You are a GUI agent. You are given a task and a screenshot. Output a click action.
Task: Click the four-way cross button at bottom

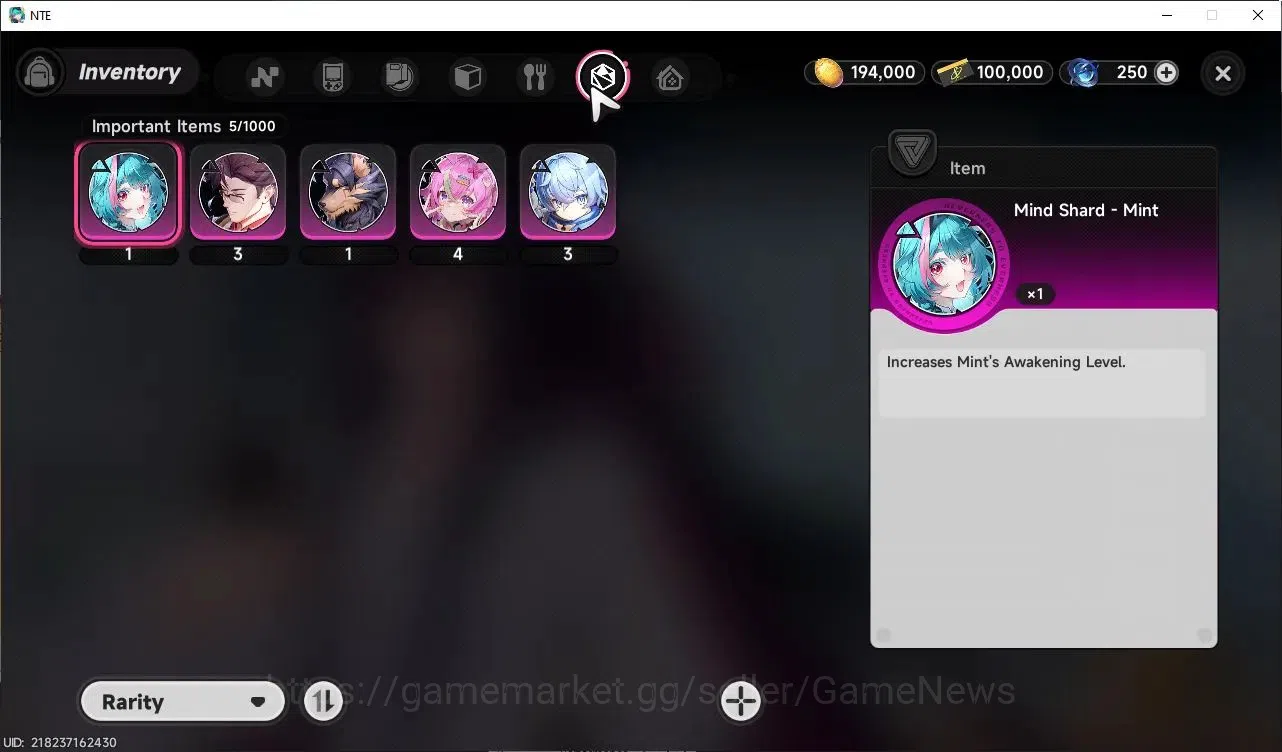740,702
